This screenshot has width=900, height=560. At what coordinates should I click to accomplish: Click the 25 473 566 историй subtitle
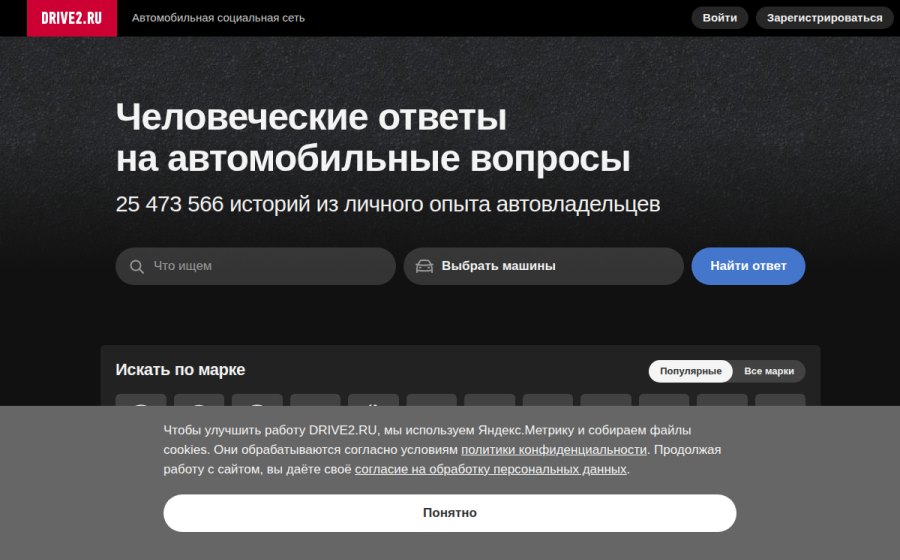pos(388,204)
